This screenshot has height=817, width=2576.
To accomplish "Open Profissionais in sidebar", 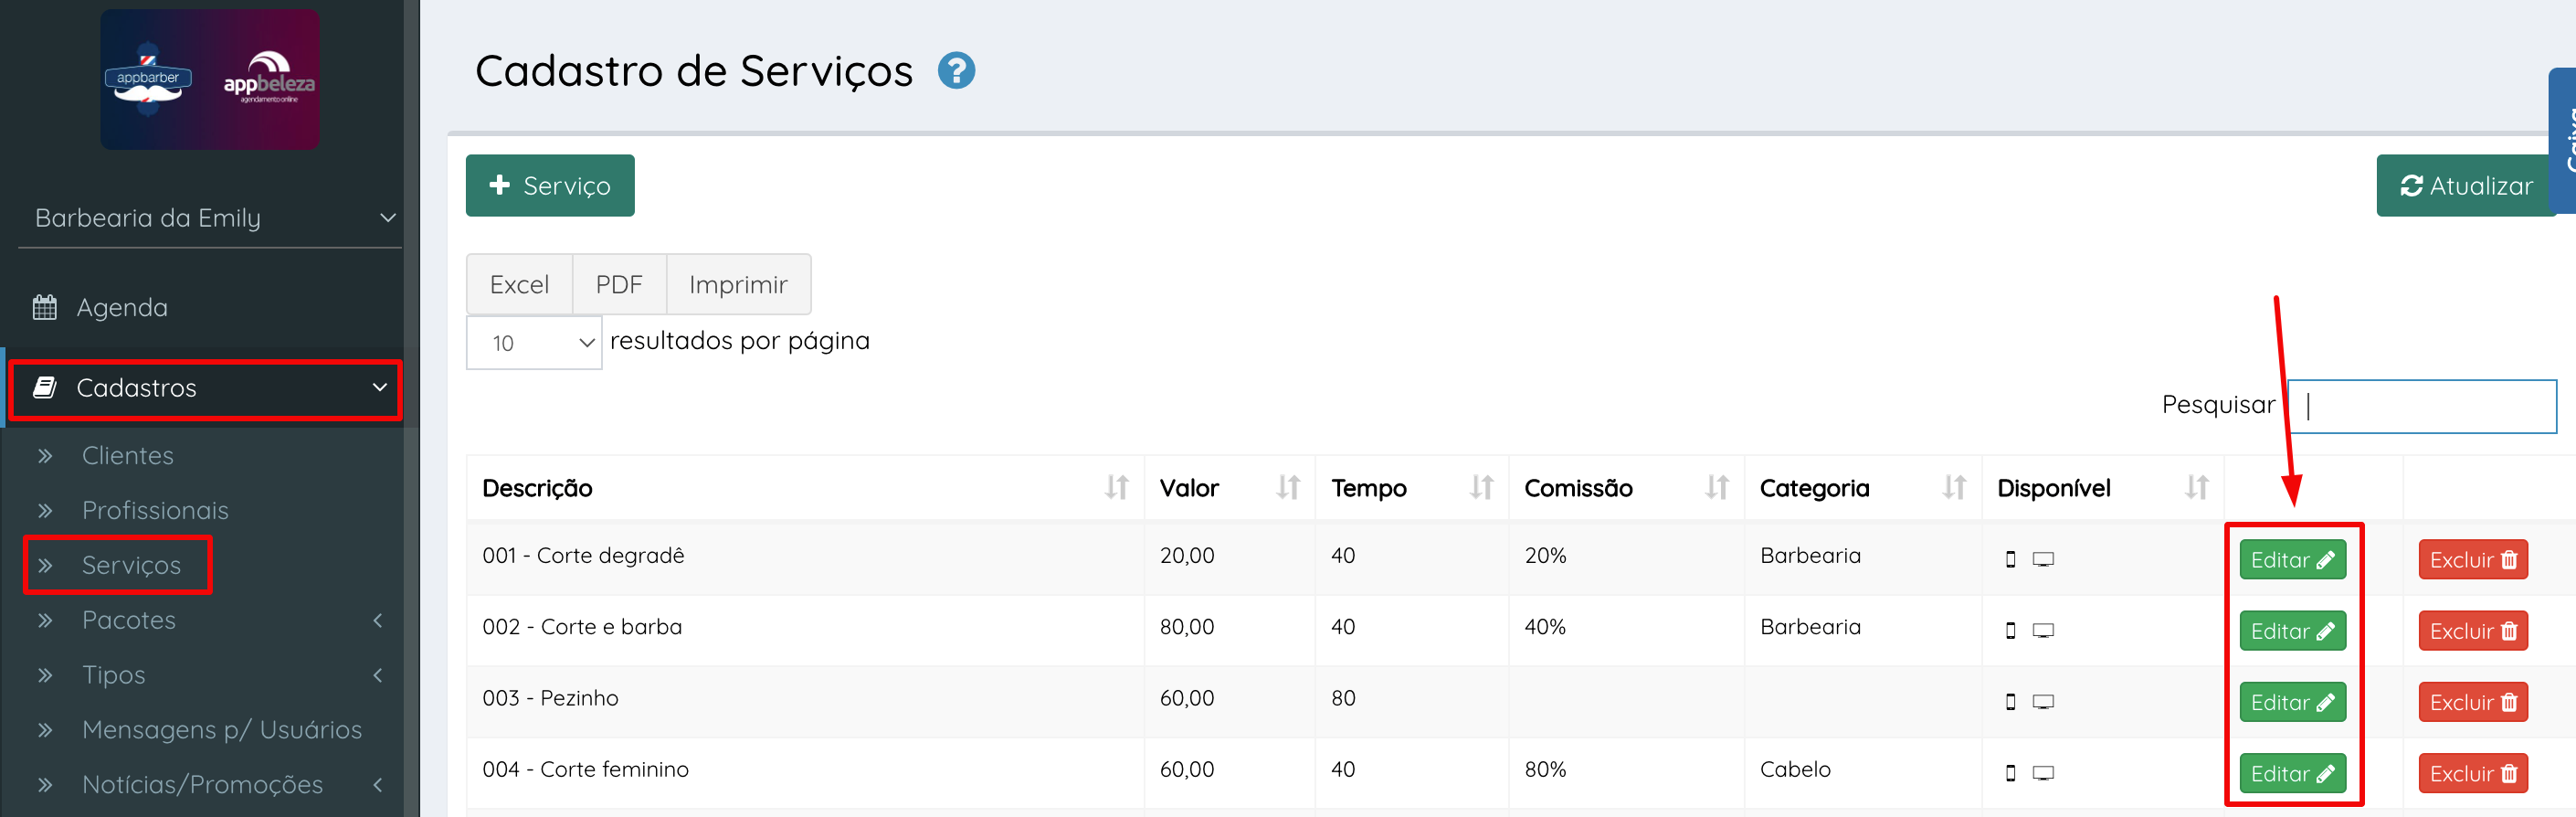I will 155,510.
